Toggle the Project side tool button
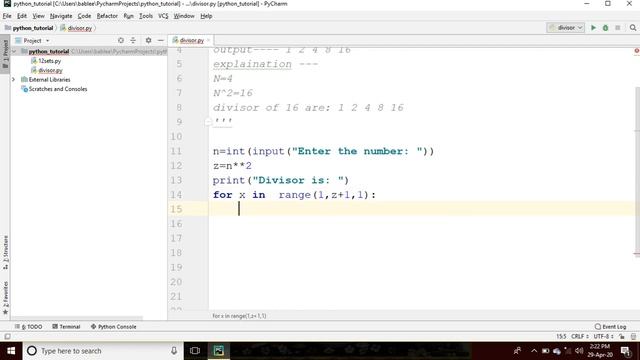640x360 pixels. (5, 53)
